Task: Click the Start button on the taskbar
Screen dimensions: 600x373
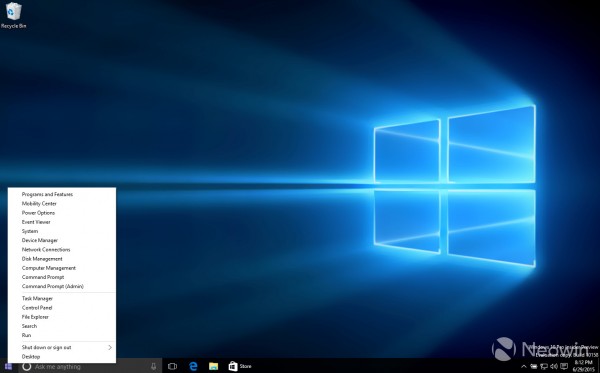Action: (8, 366)
